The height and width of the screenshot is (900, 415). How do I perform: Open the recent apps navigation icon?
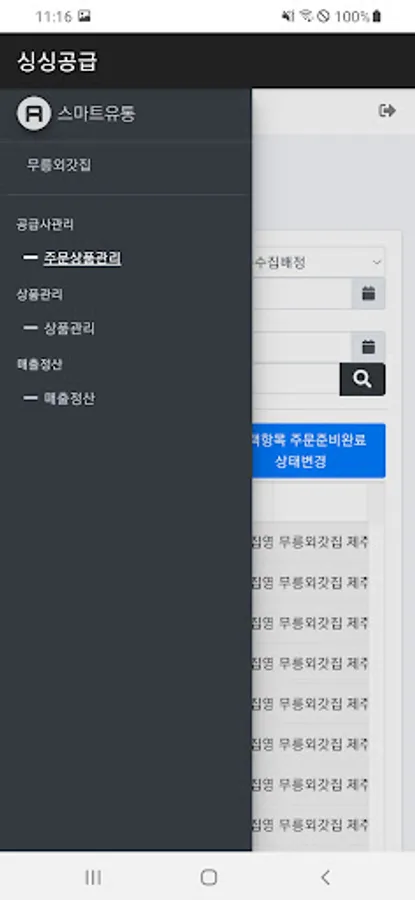point(93,877)
